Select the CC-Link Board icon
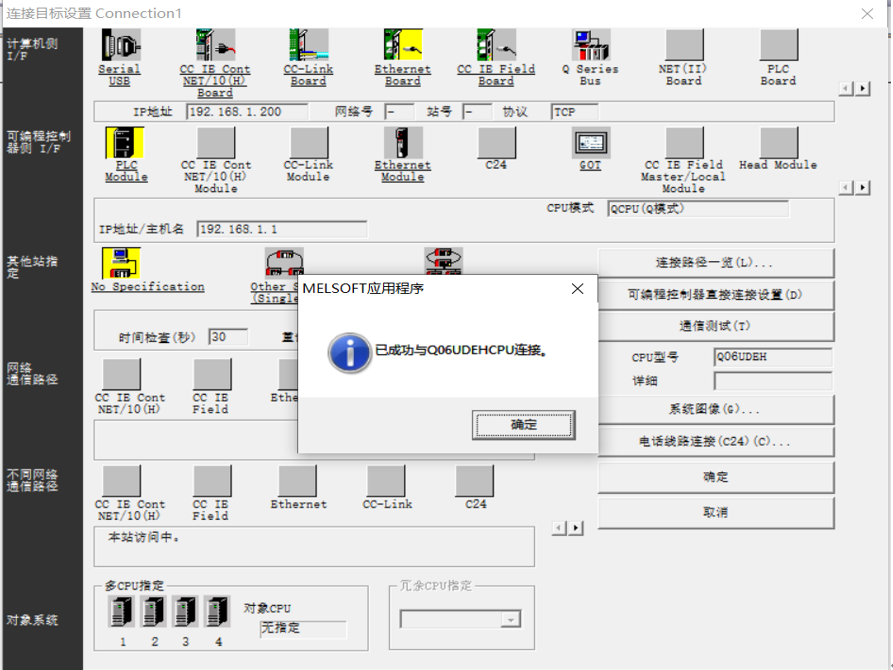 pyautogui.click(x=308, y=45)
